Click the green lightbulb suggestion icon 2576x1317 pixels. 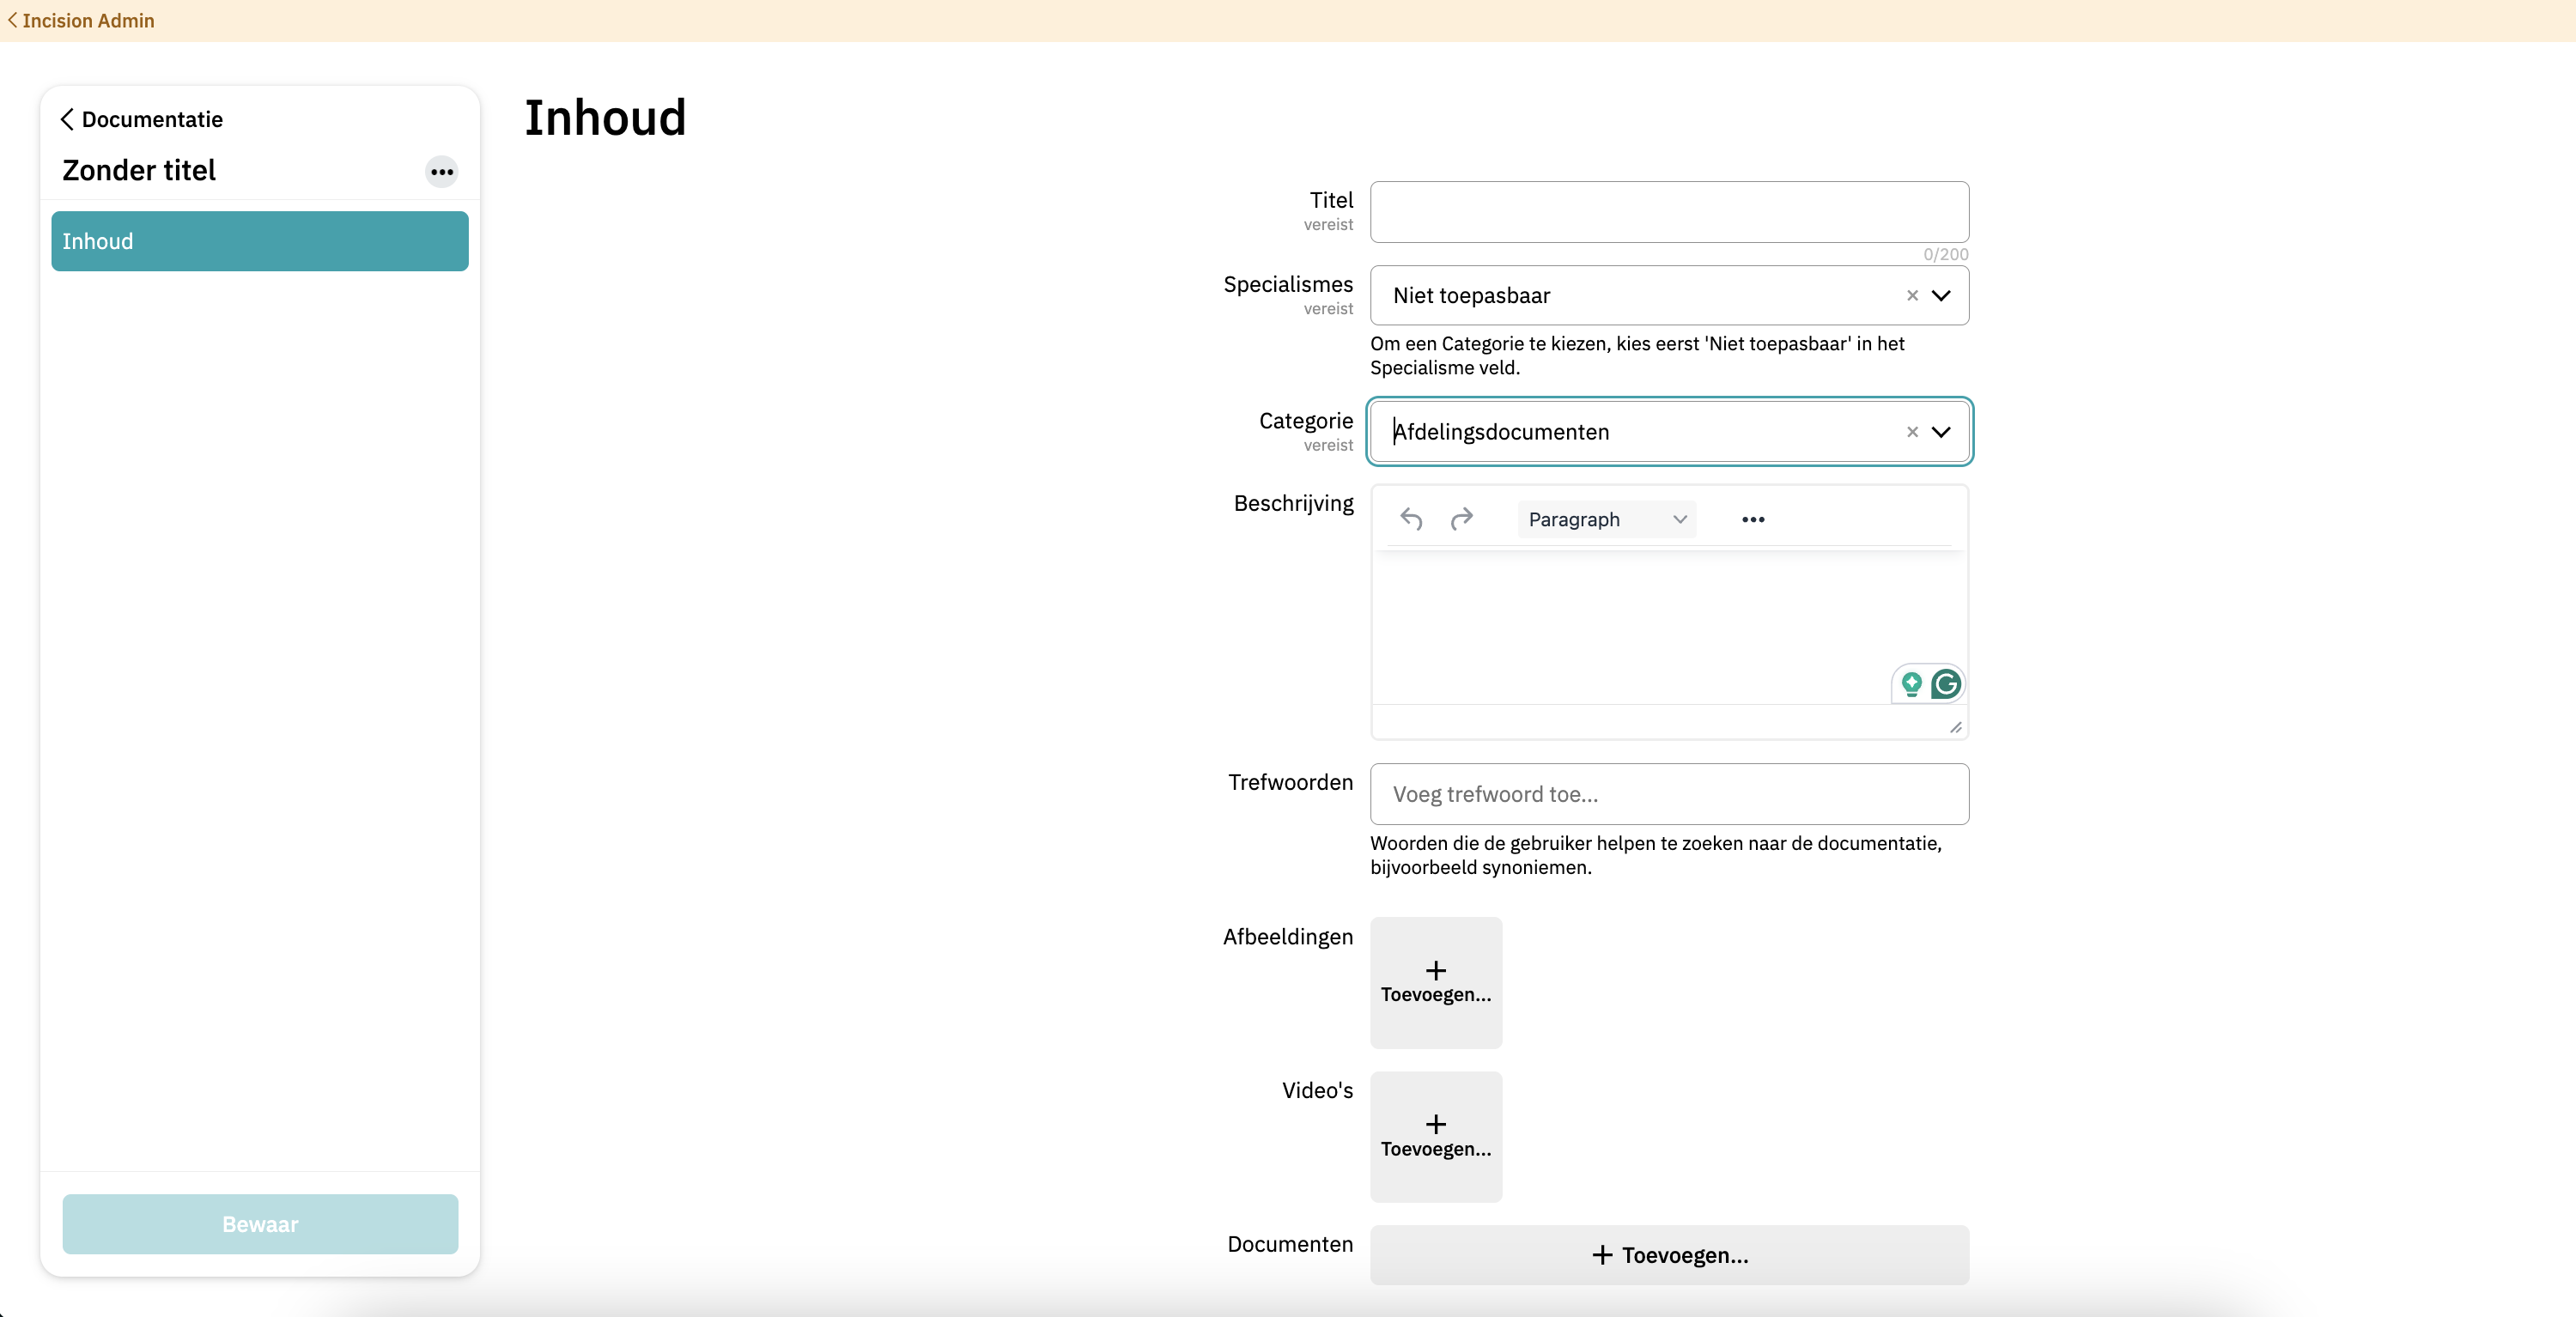(1911, 684)
